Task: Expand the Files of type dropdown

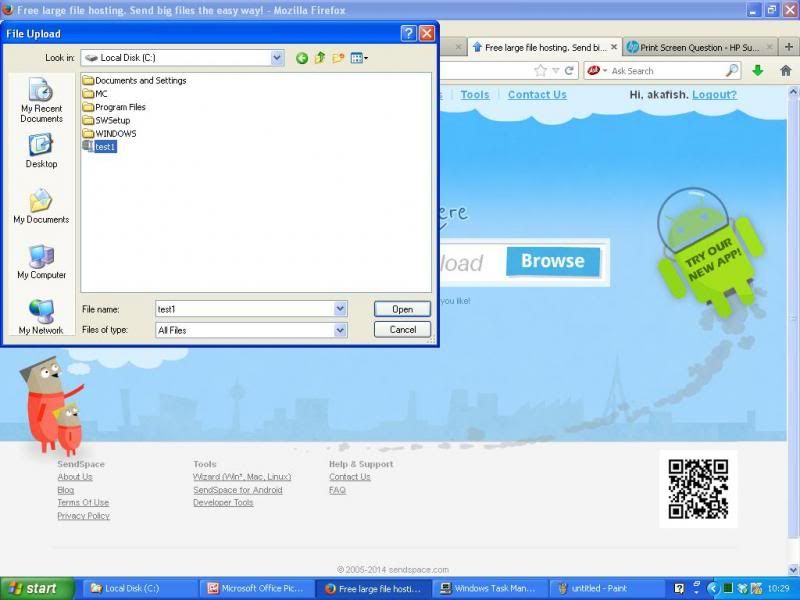Action: 340,330
